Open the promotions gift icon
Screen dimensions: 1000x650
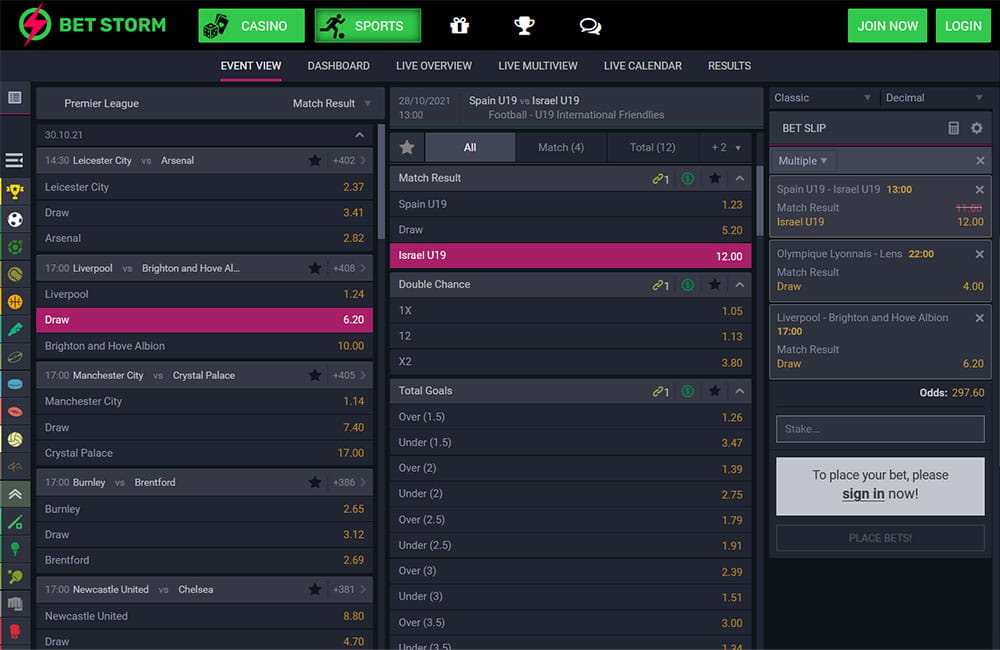coord(459,26)
